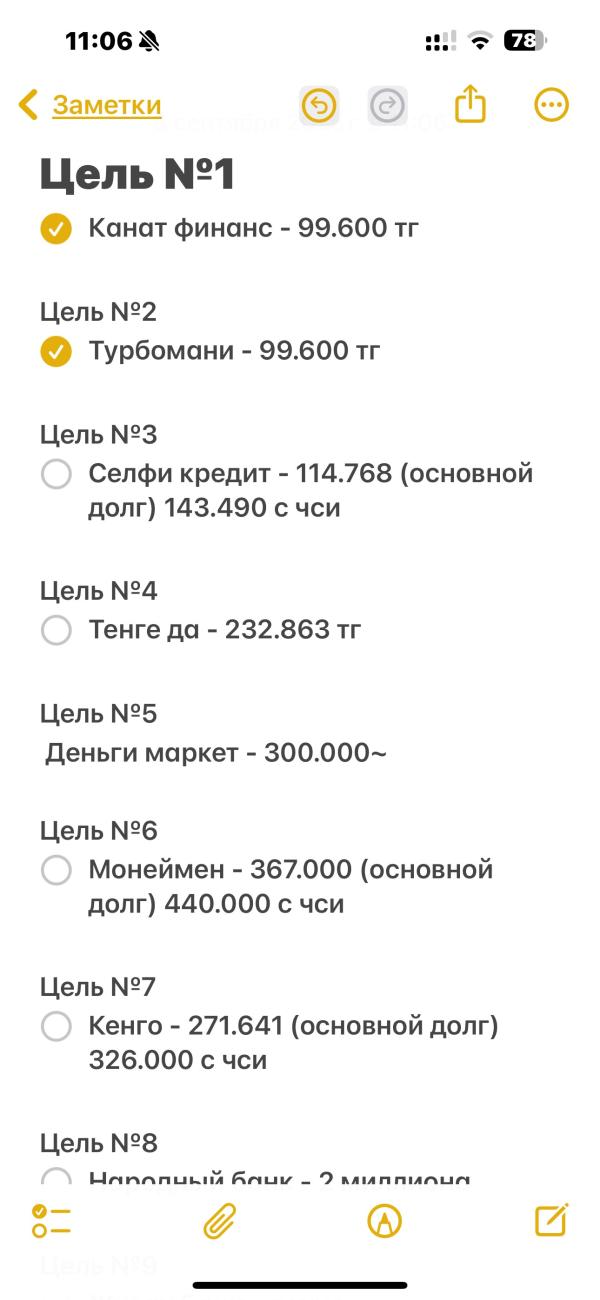Go back to Заметки list

[x=107, y=105]
